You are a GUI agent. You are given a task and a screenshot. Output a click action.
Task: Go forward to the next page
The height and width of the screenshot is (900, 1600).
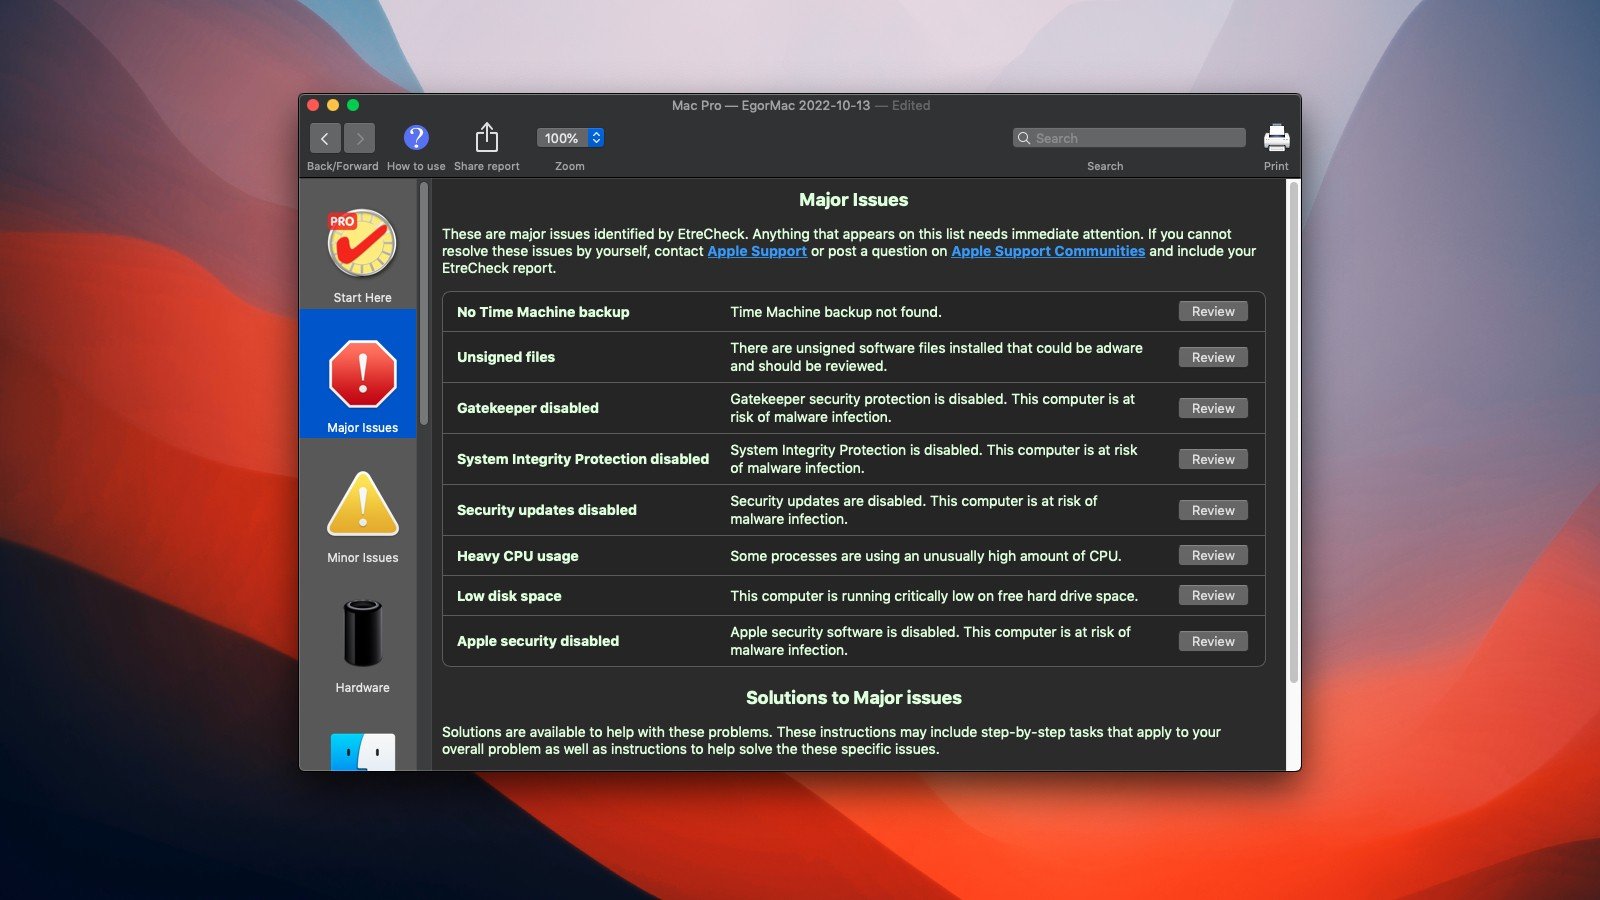[x=359, y=139]
